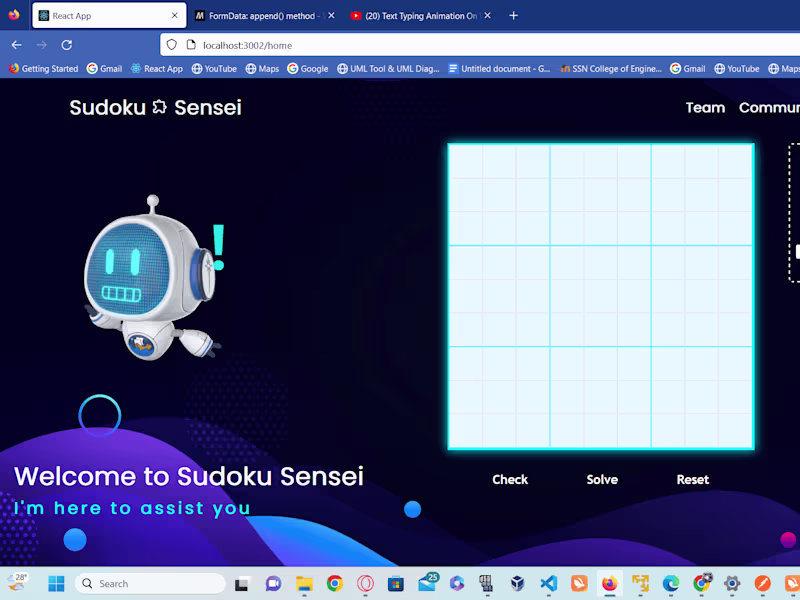Viewport: 800px width, 600px height.
Task: Open Microsoft Store from taskbar
Action: coord(395,583)
